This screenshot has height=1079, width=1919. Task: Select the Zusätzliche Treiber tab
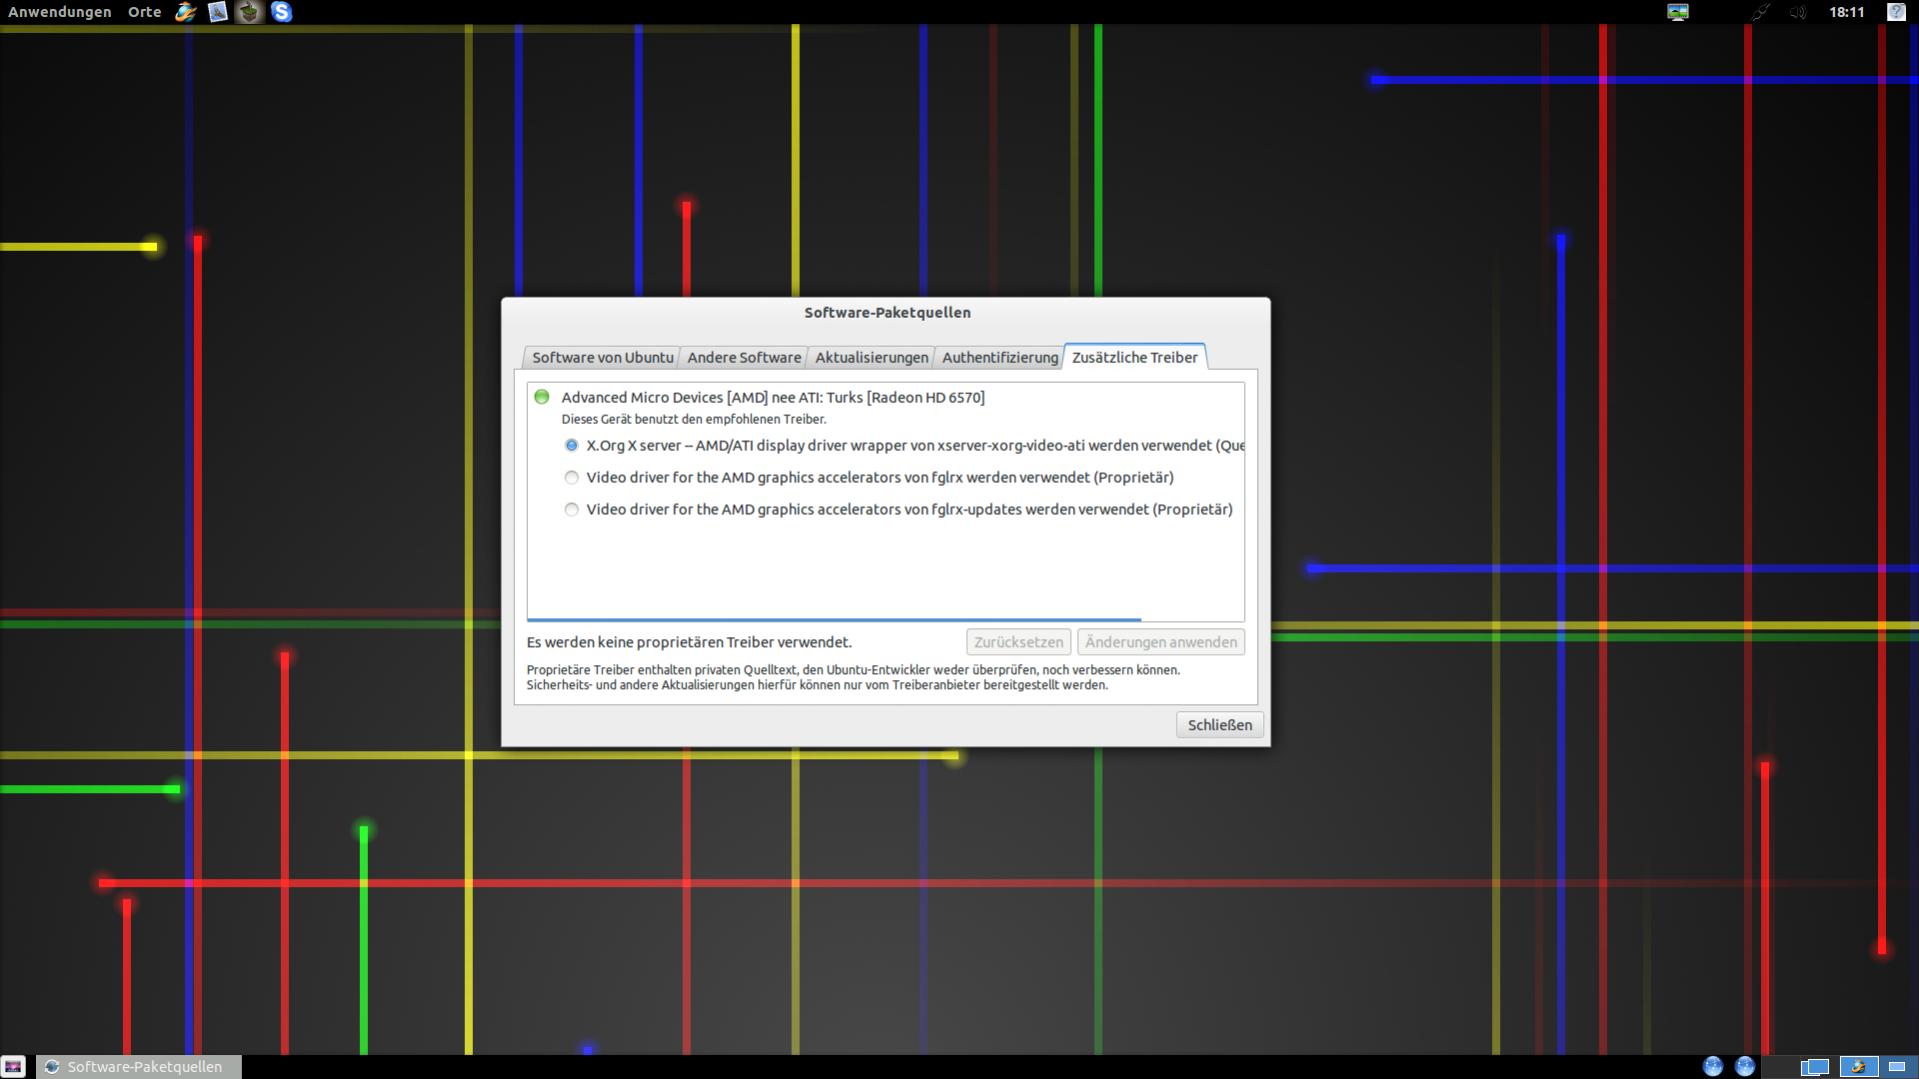(1134, 357)
